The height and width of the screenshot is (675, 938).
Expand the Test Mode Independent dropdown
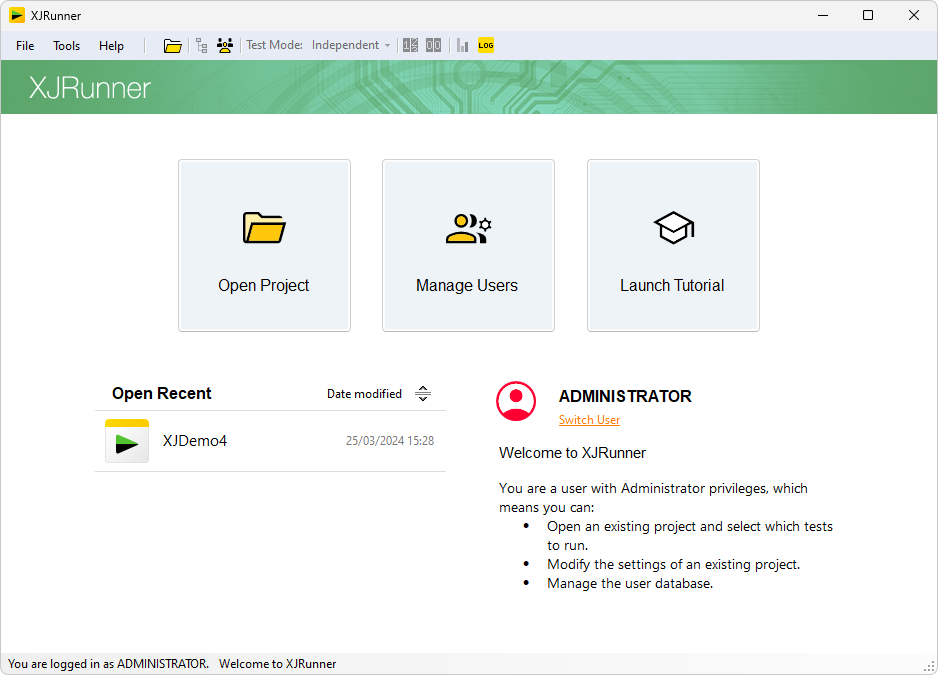pos(351,45)
